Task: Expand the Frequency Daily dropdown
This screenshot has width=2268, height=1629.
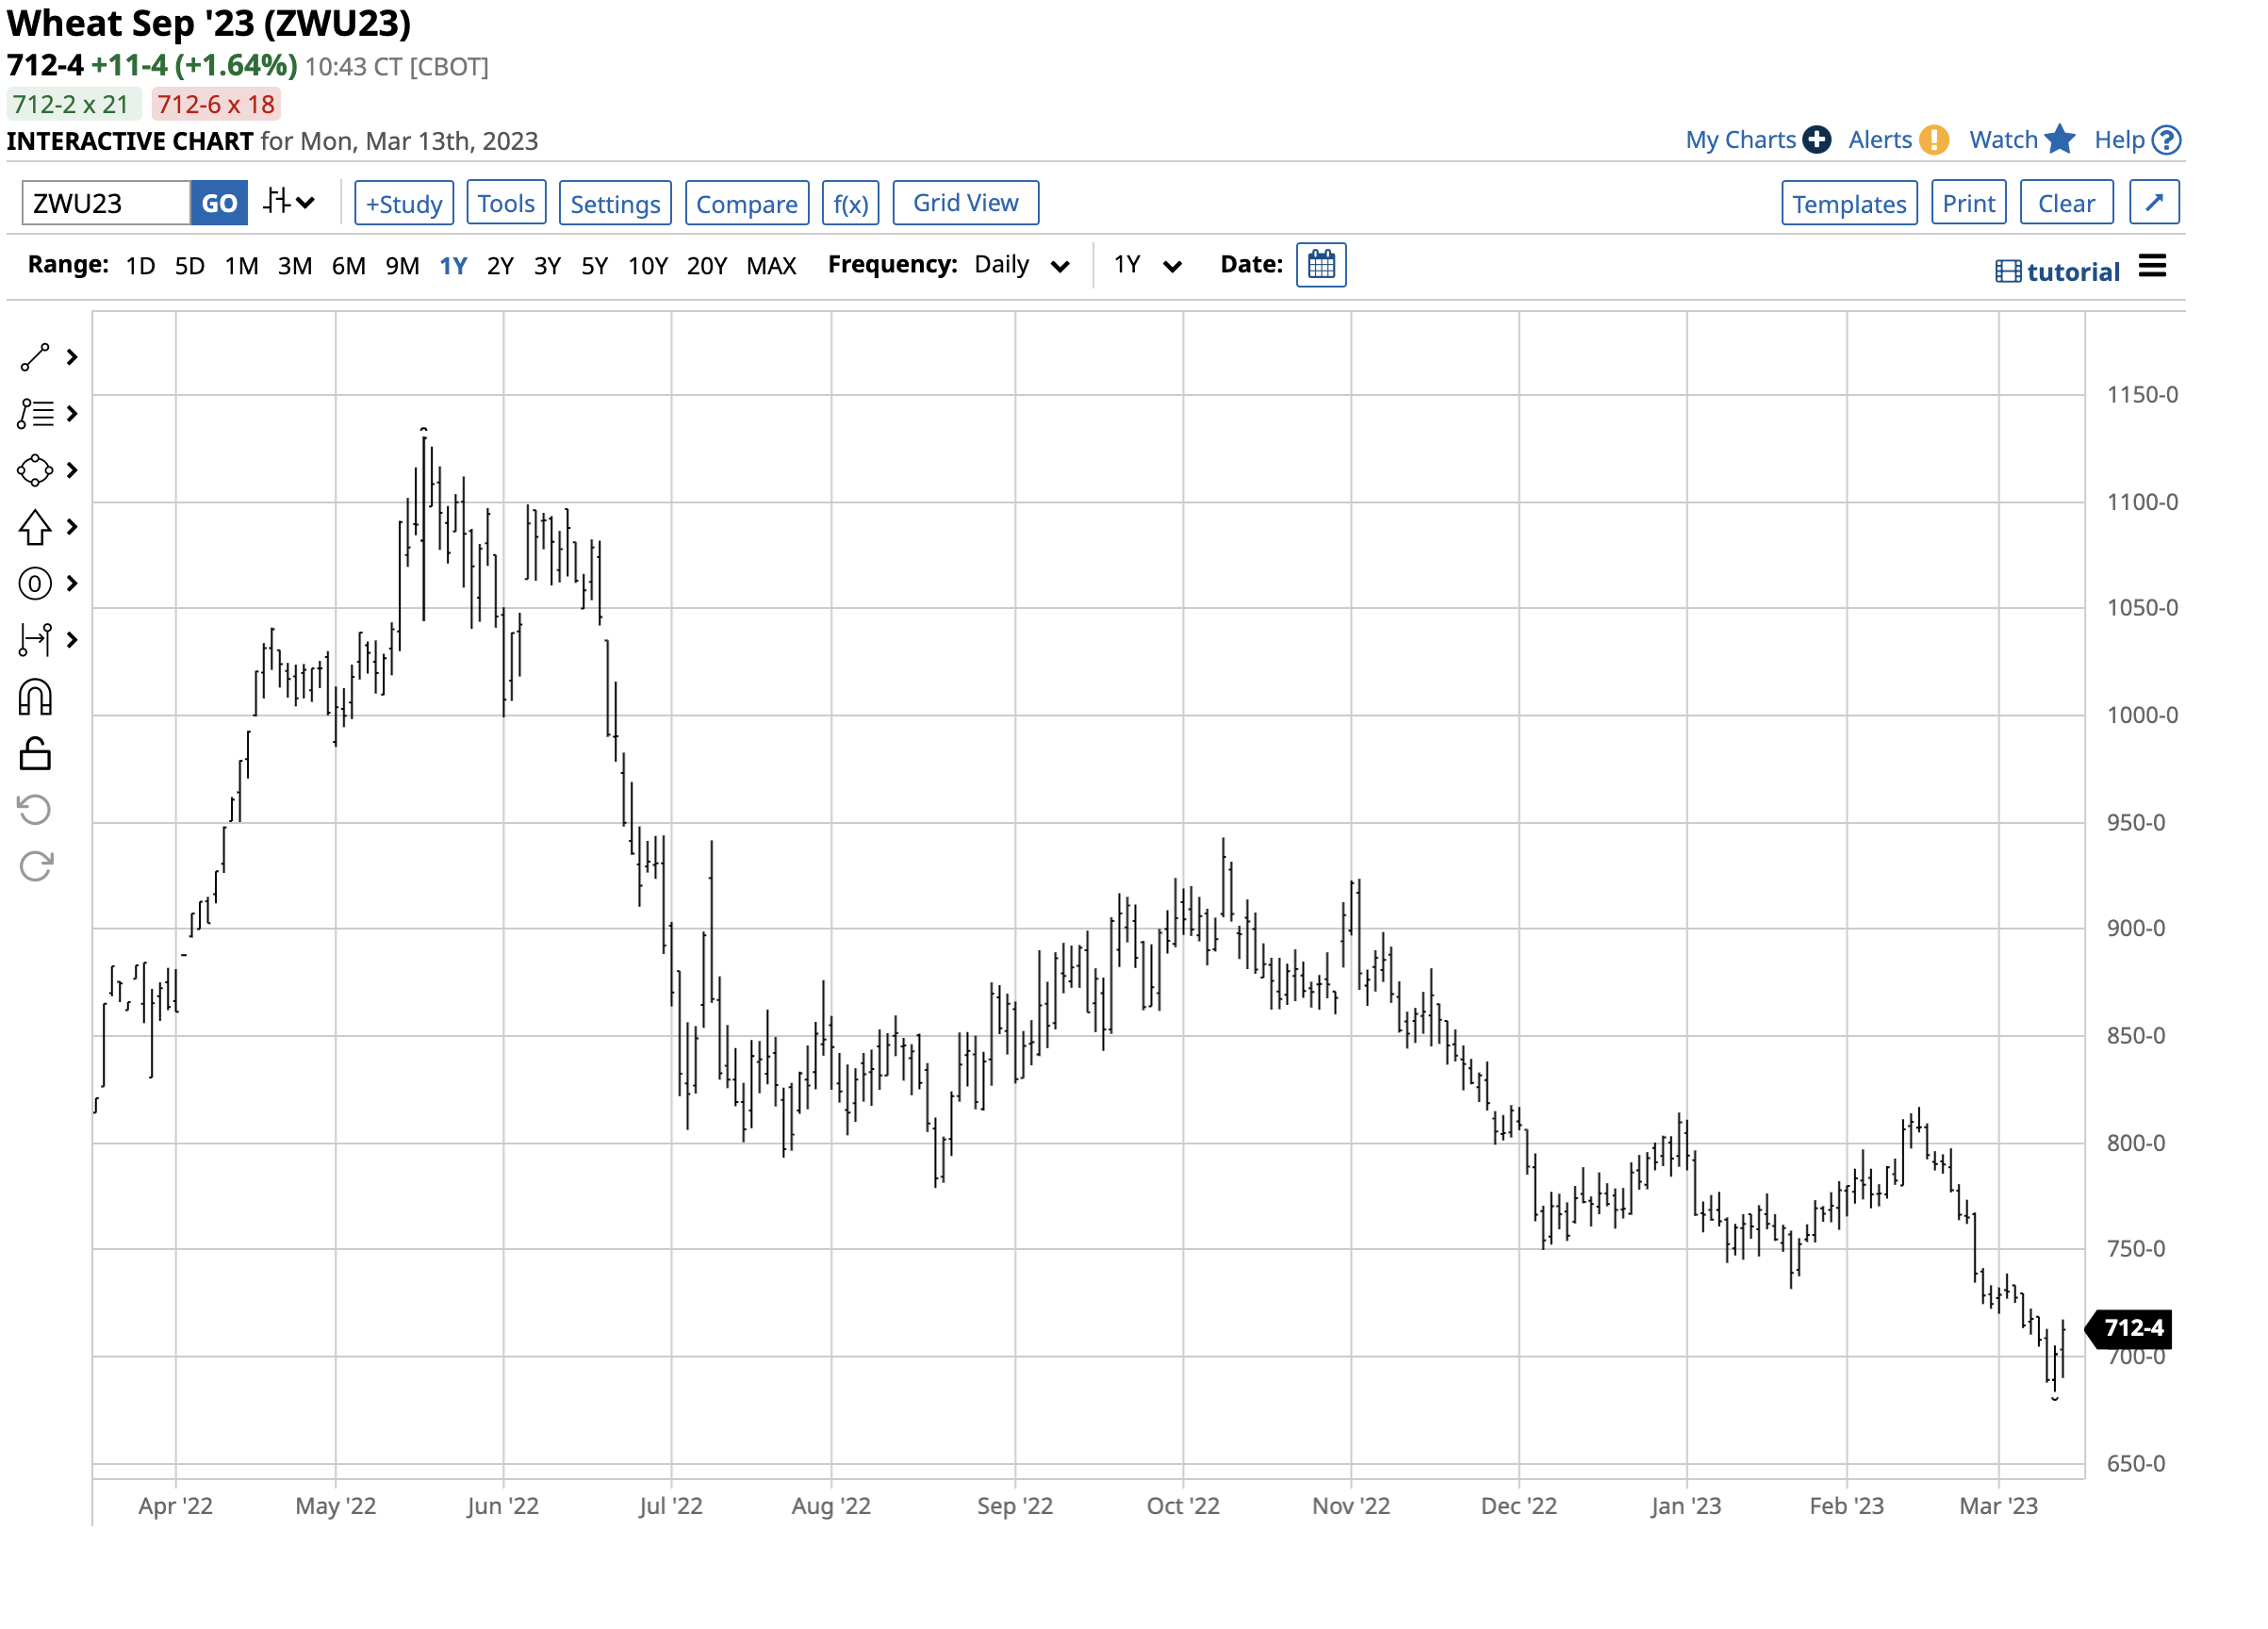Action: [x=1021, y=265]
